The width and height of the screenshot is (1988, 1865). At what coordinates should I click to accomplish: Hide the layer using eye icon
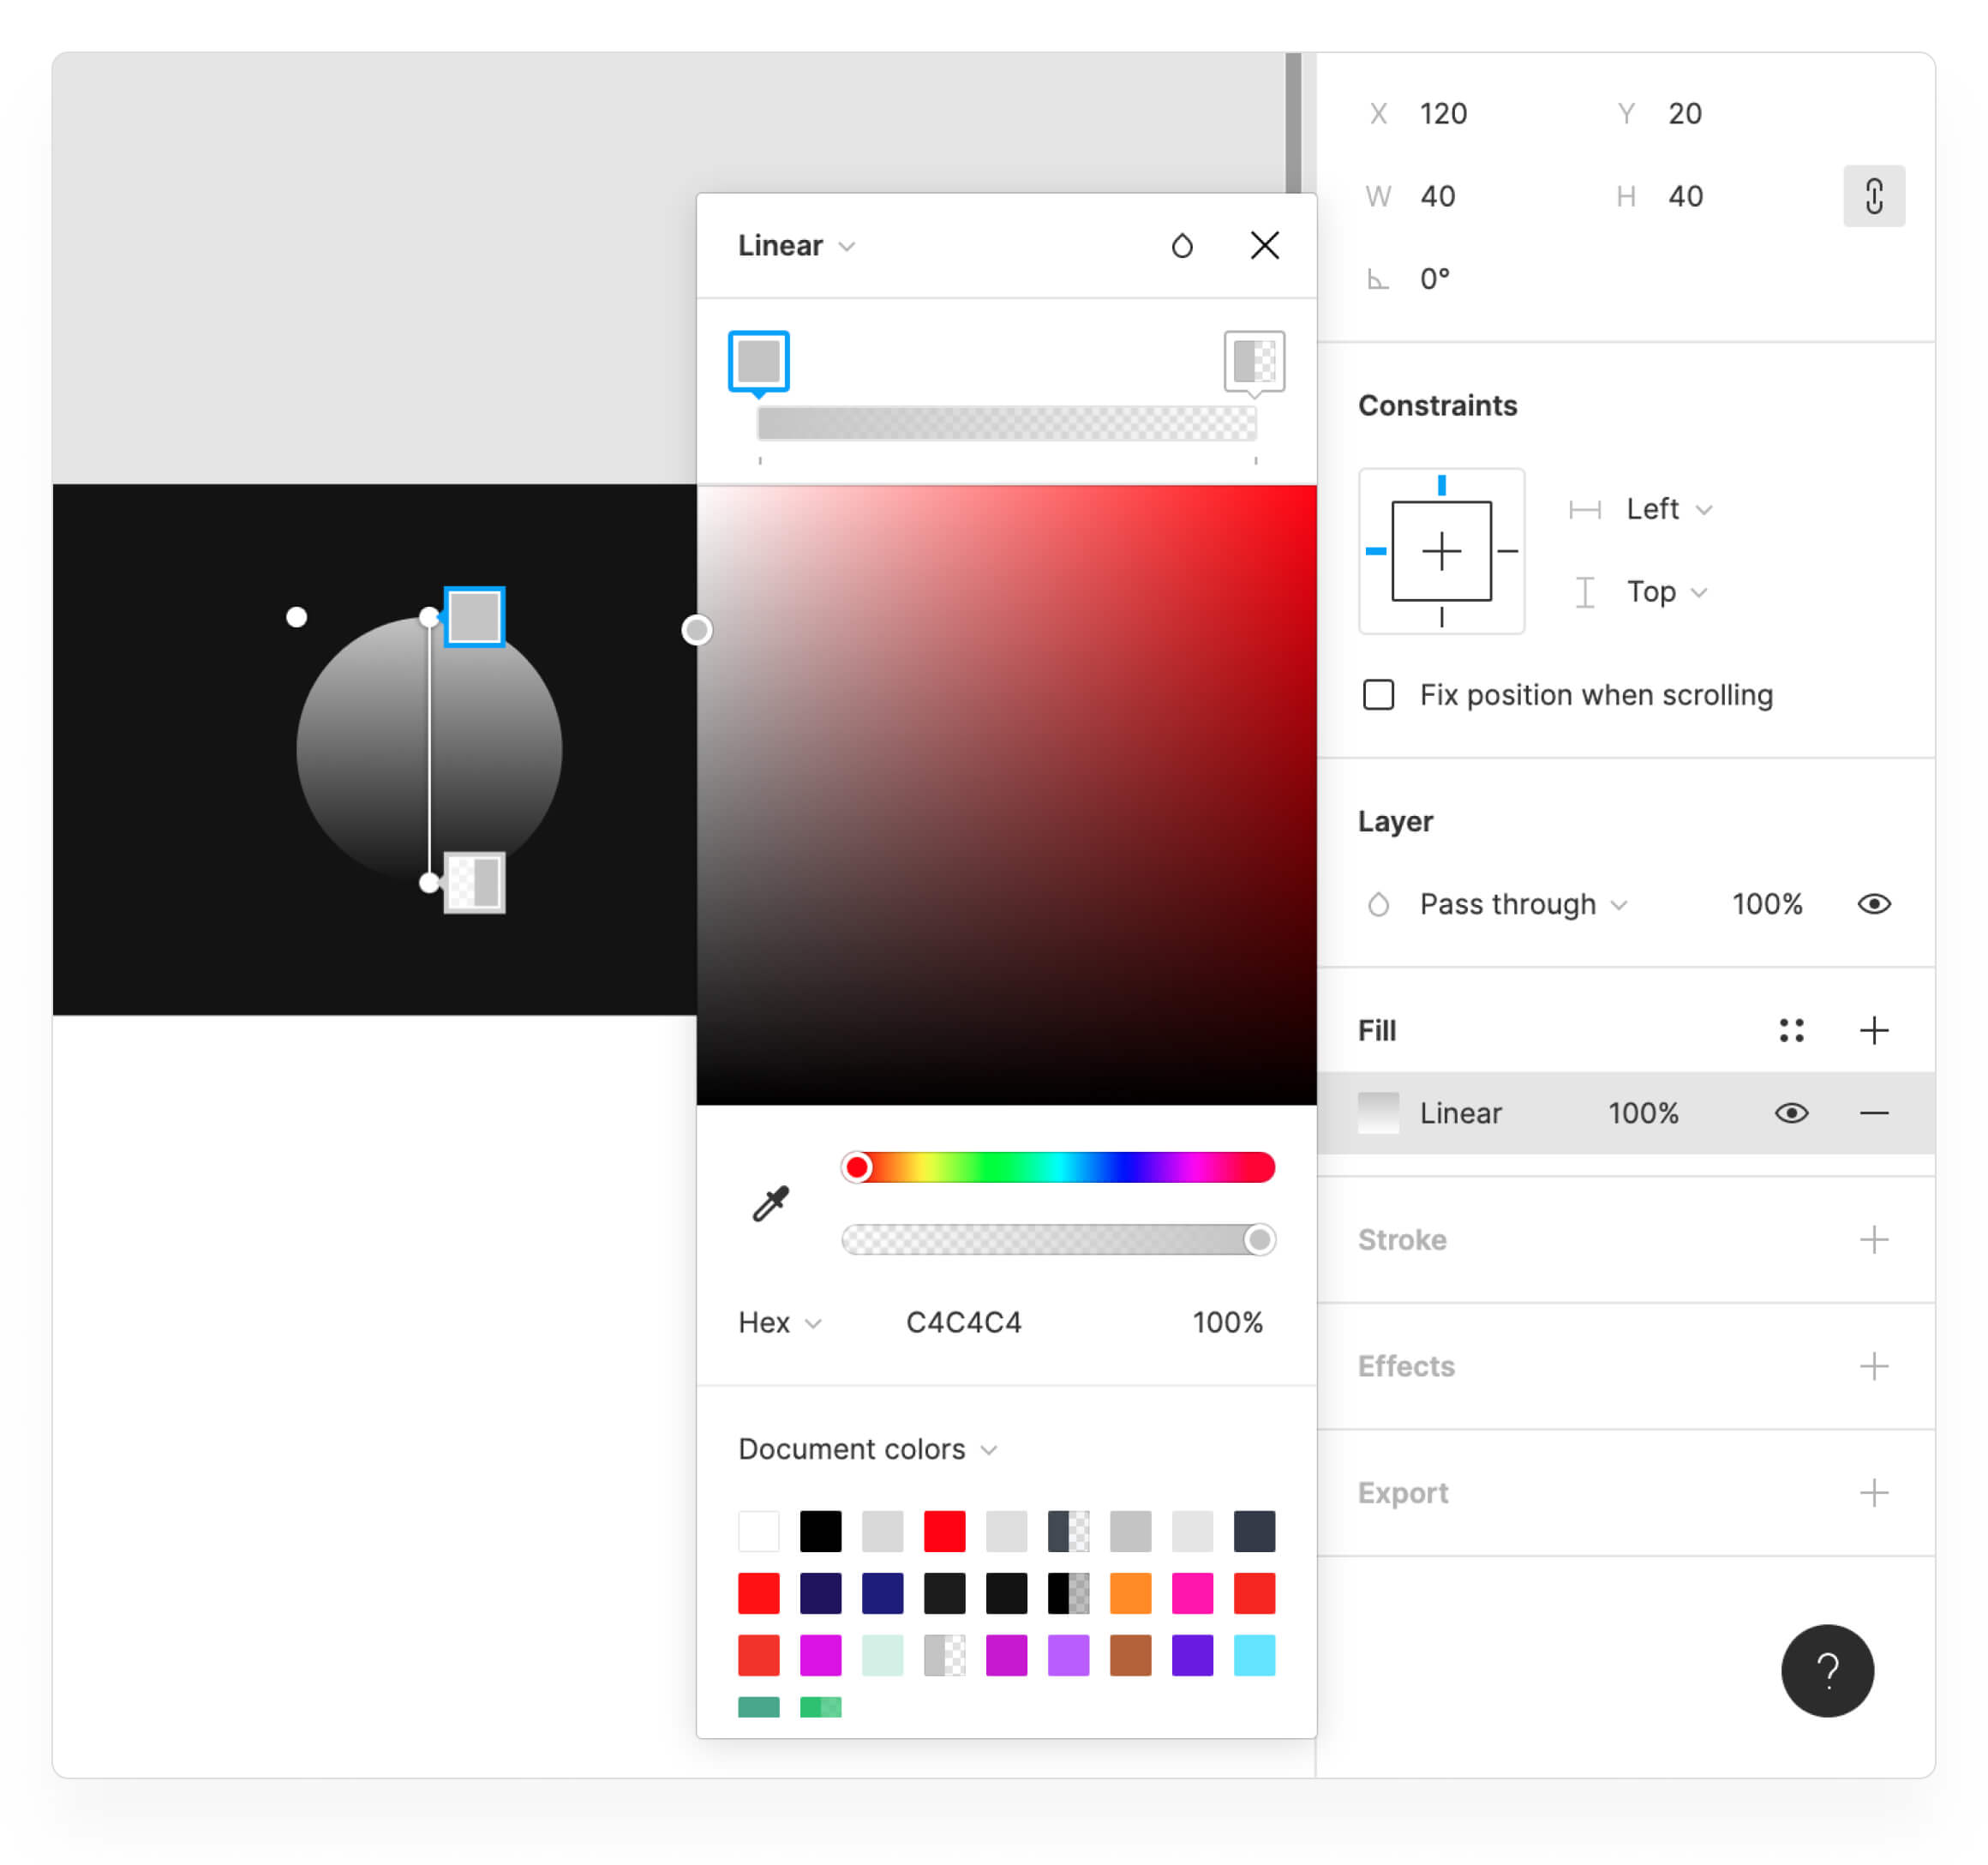(1873, 904)
